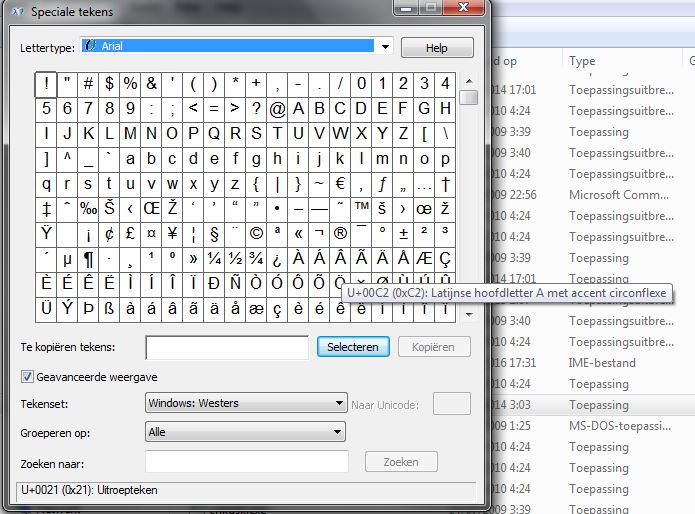Select the registered trademark symbol
This screenshot has height=514, width=695.
[x=340, y=234]
